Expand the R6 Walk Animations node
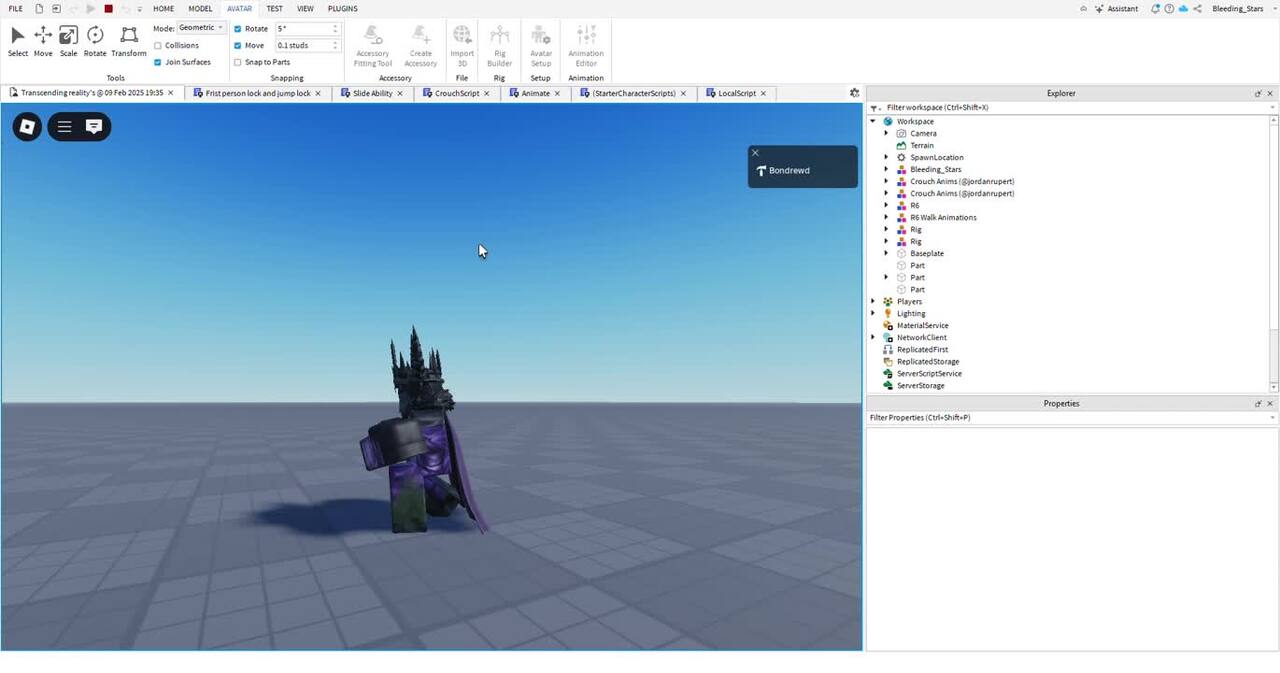 click(886, 217)
